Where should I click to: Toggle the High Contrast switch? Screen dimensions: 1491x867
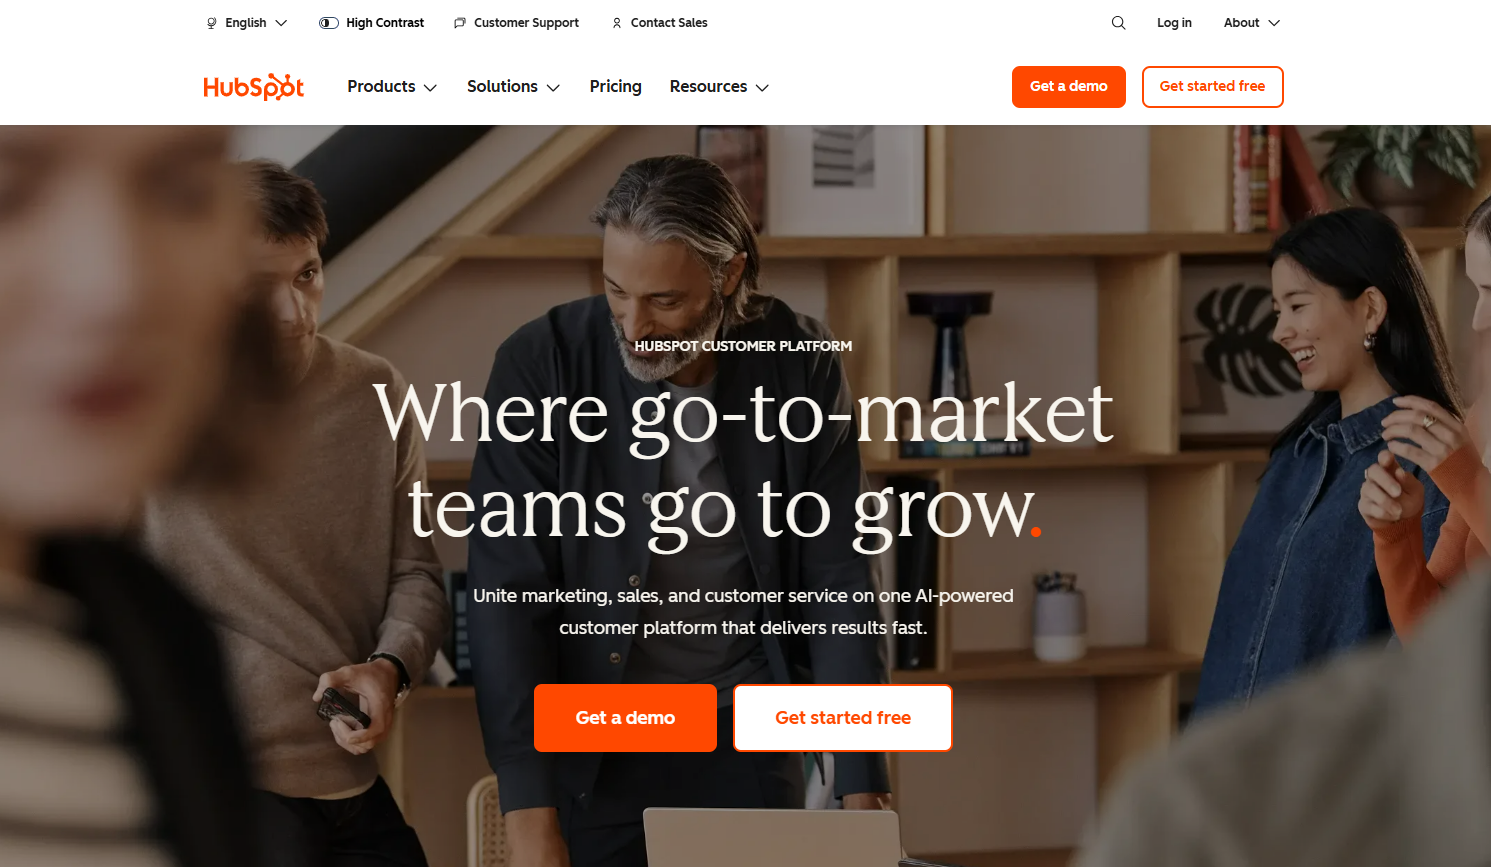click(329, 23)
